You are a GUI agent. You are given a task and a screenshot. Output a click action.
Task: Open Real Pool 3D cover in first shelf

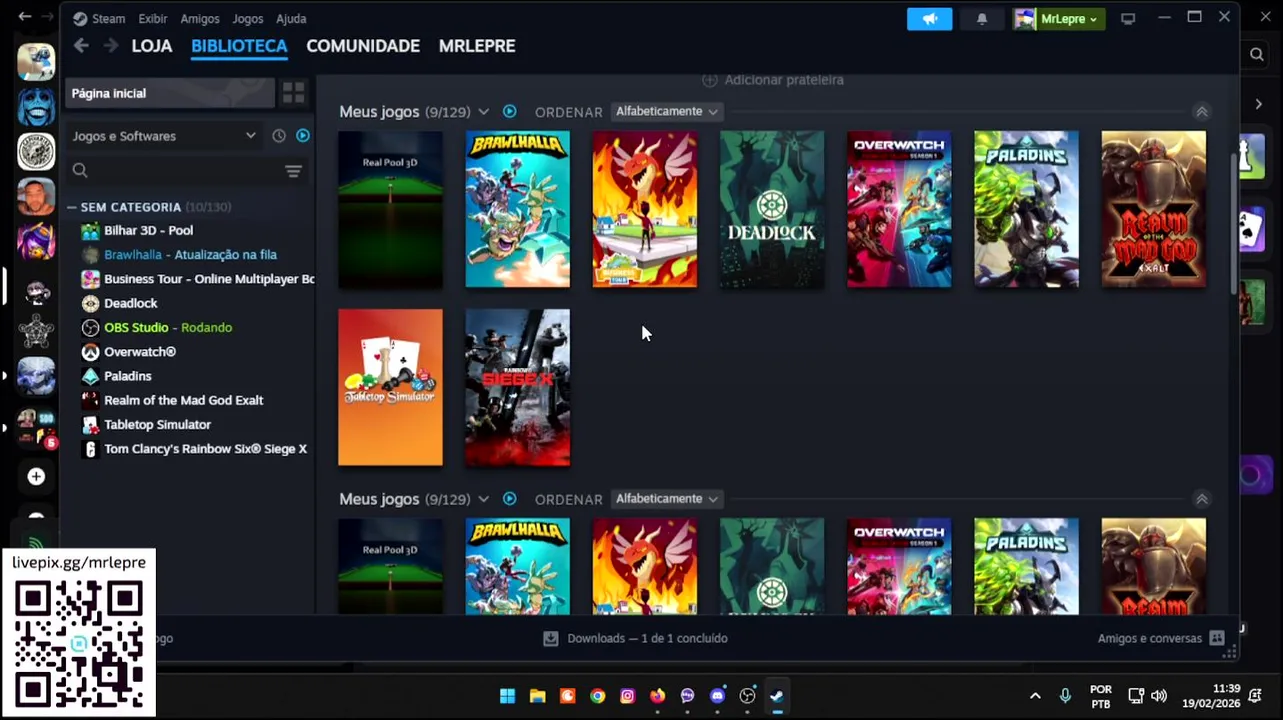(390, 209)
